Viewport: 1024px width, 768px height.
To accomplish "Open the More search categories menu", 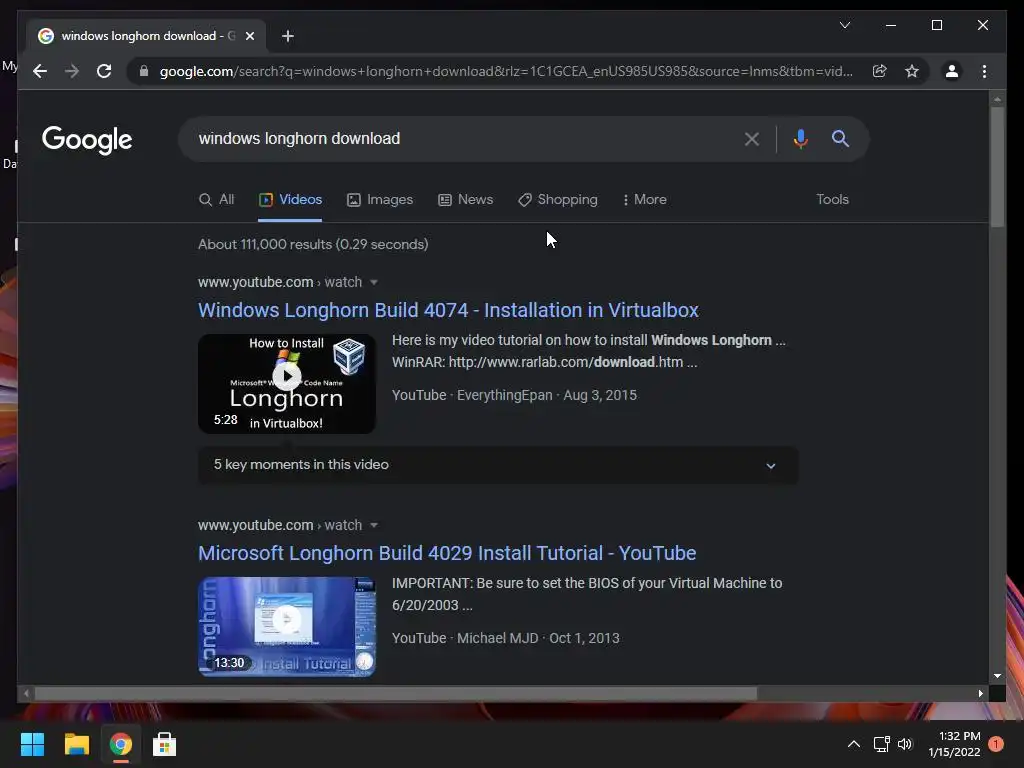I will [645, 200].
